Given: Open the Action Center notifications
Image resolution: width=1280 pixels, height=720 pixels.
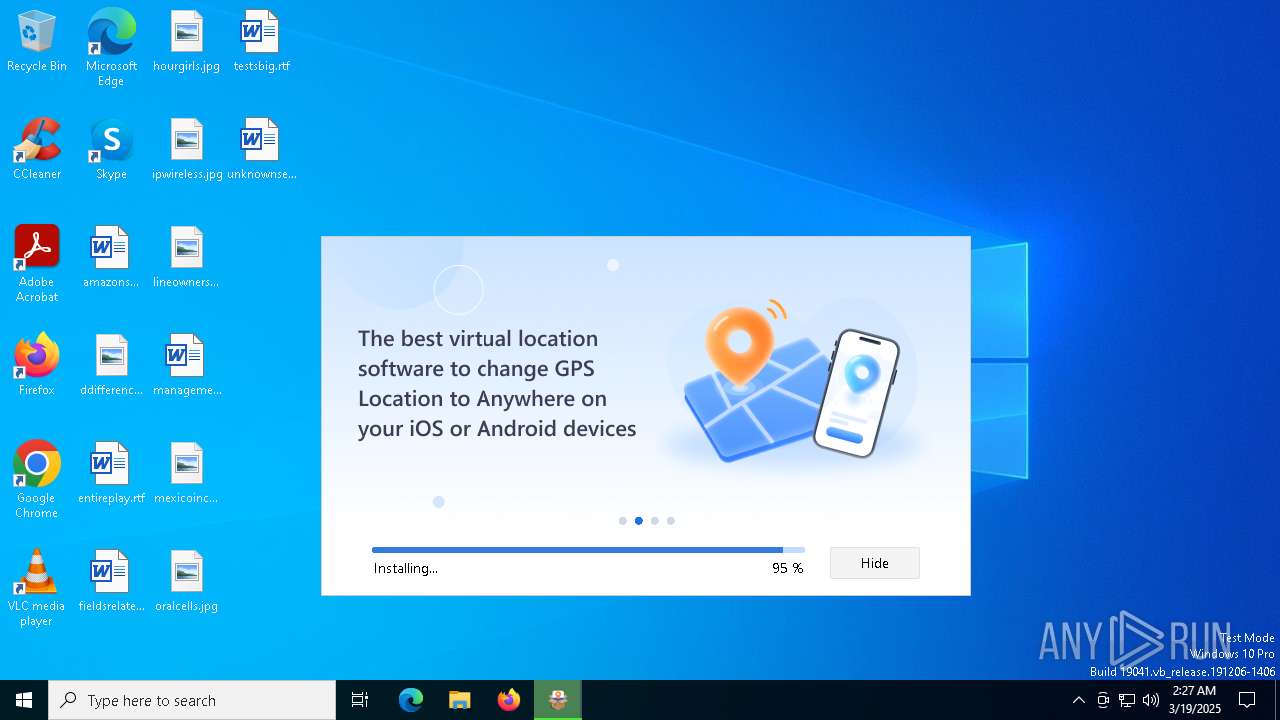Looking at the screenshot, I should coord(1247,700).
